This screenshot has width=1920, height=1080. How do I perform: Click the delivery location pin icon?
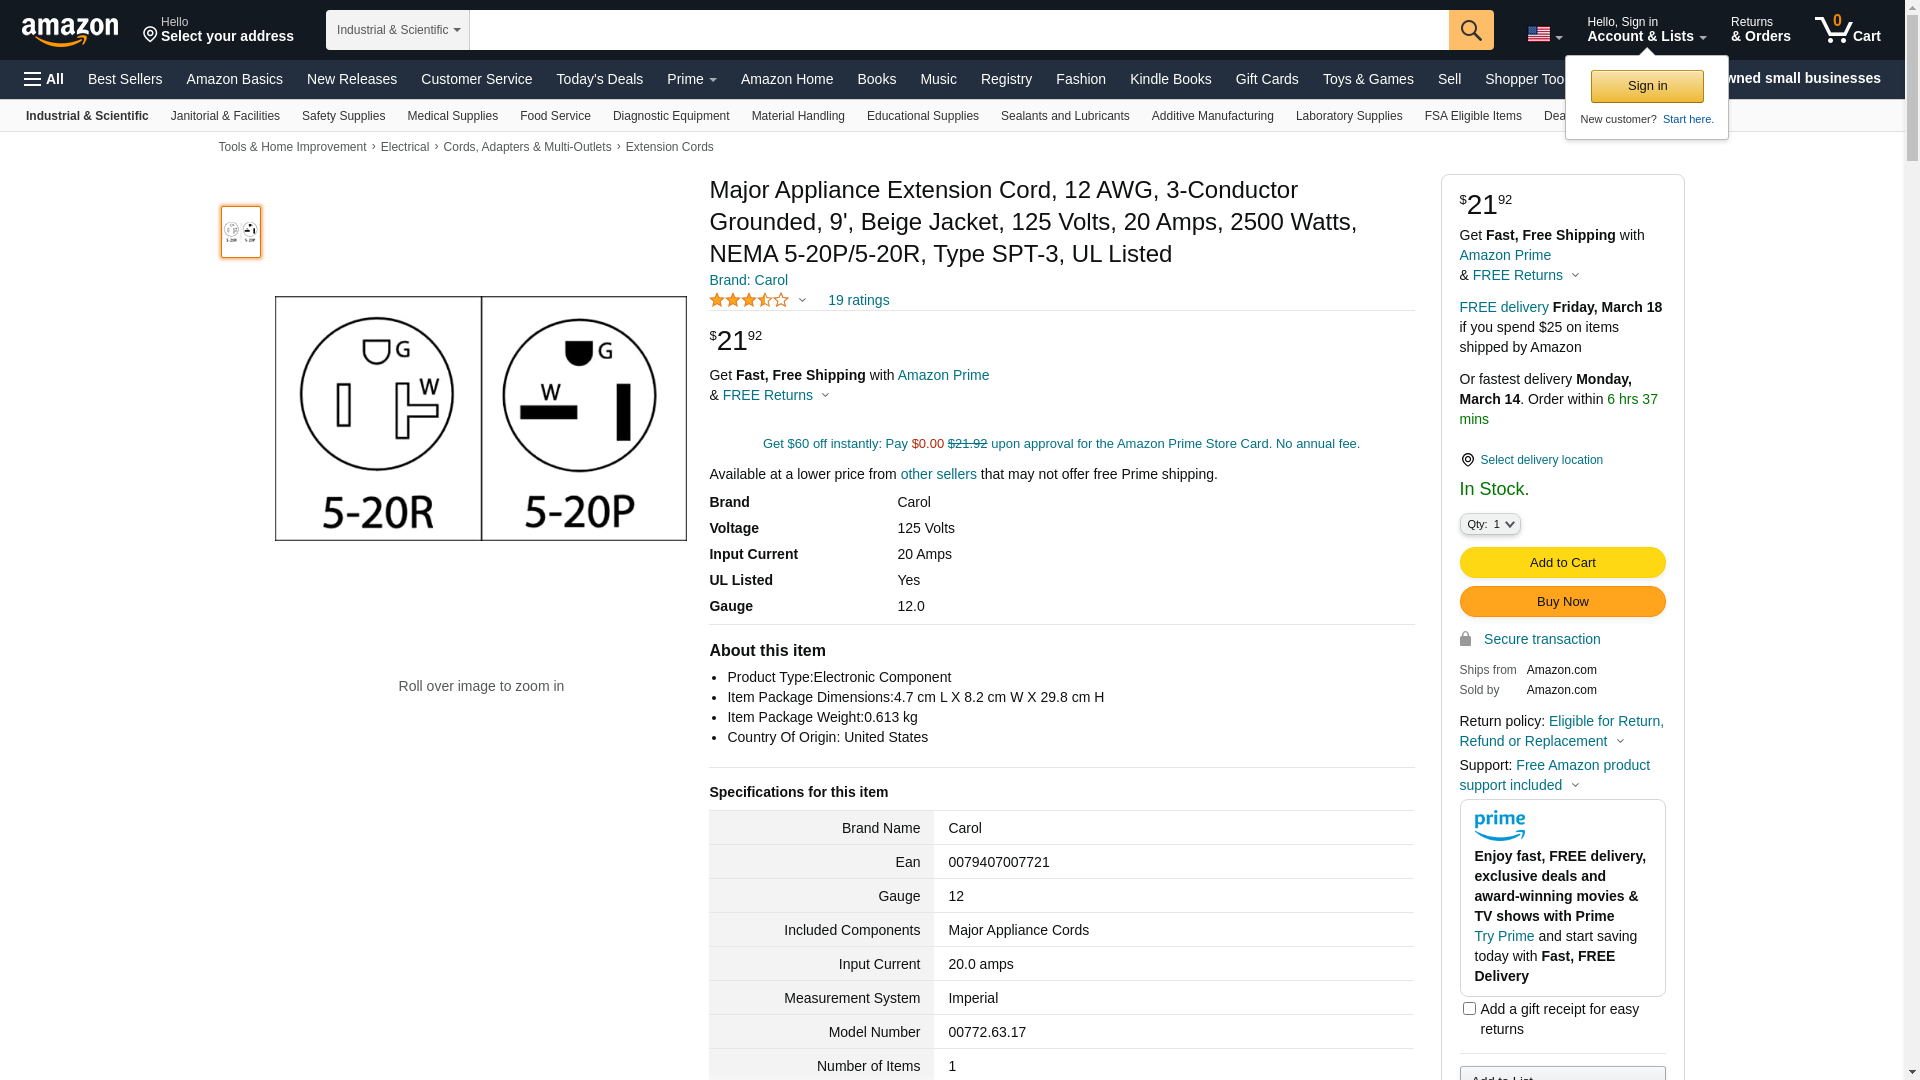pos(1467,460)
